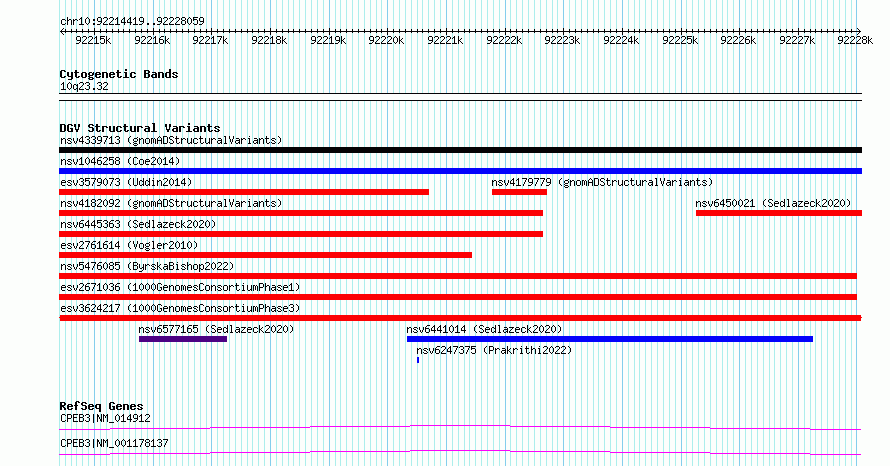890x466 pixels.
Task: Click the 92222k ruler tick label
Action: coord(504,40)
